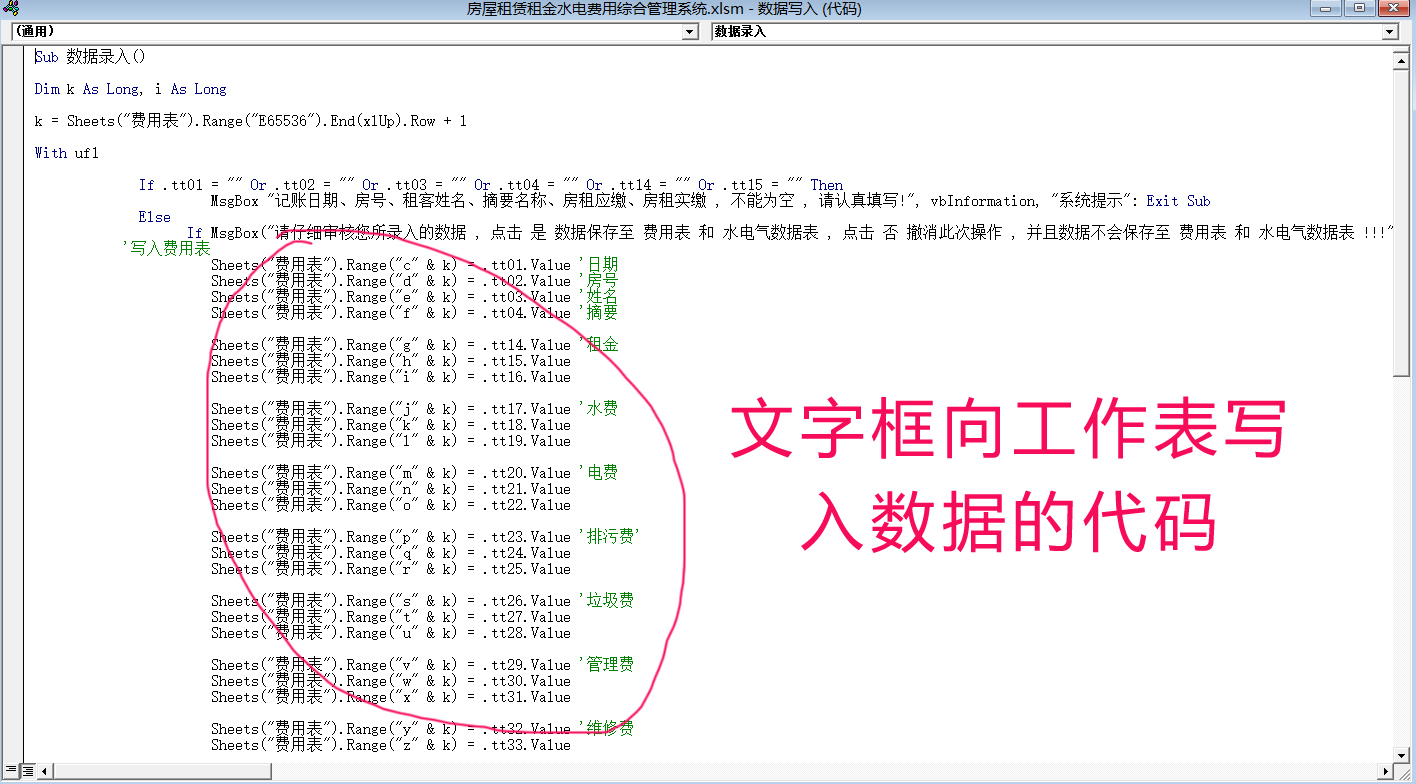Viewport: 1416px width, 784px height.
Task: Click the horizontal scrollbar left arrow
Action: 45,771
